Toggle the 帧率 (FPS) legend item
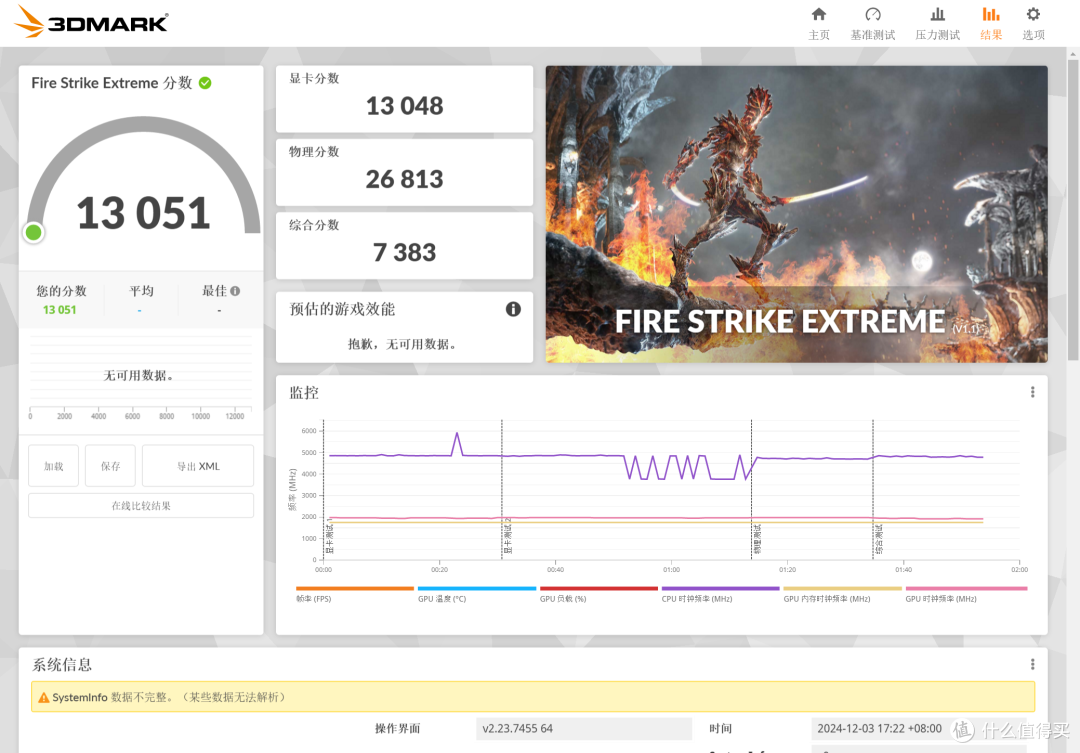The width and height of the screenshot is (1080, 753). (x=355, y=594)
